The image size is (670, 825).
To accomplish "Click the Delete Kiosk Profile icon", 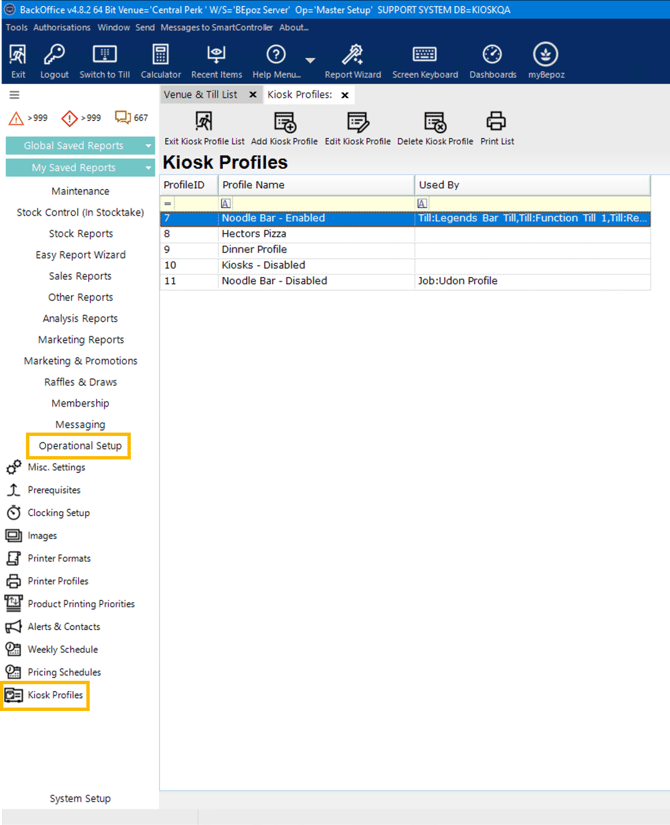I will point(435,123).
